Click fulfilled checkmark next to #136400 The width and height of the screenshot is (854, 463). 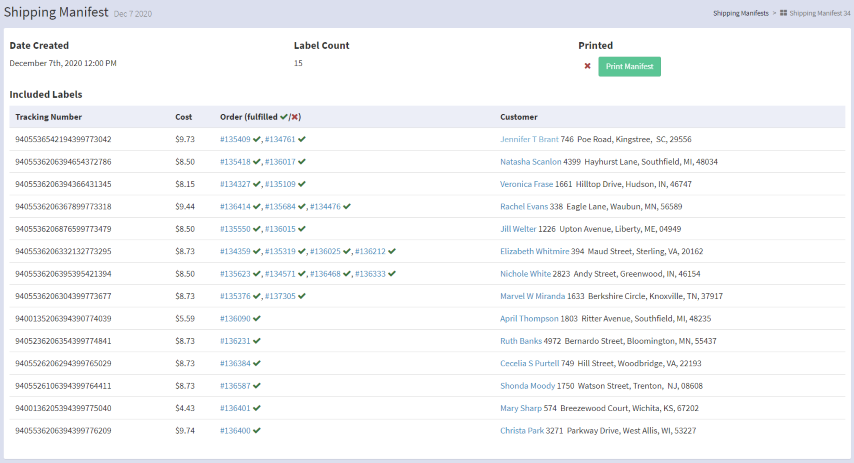point(257,430)
